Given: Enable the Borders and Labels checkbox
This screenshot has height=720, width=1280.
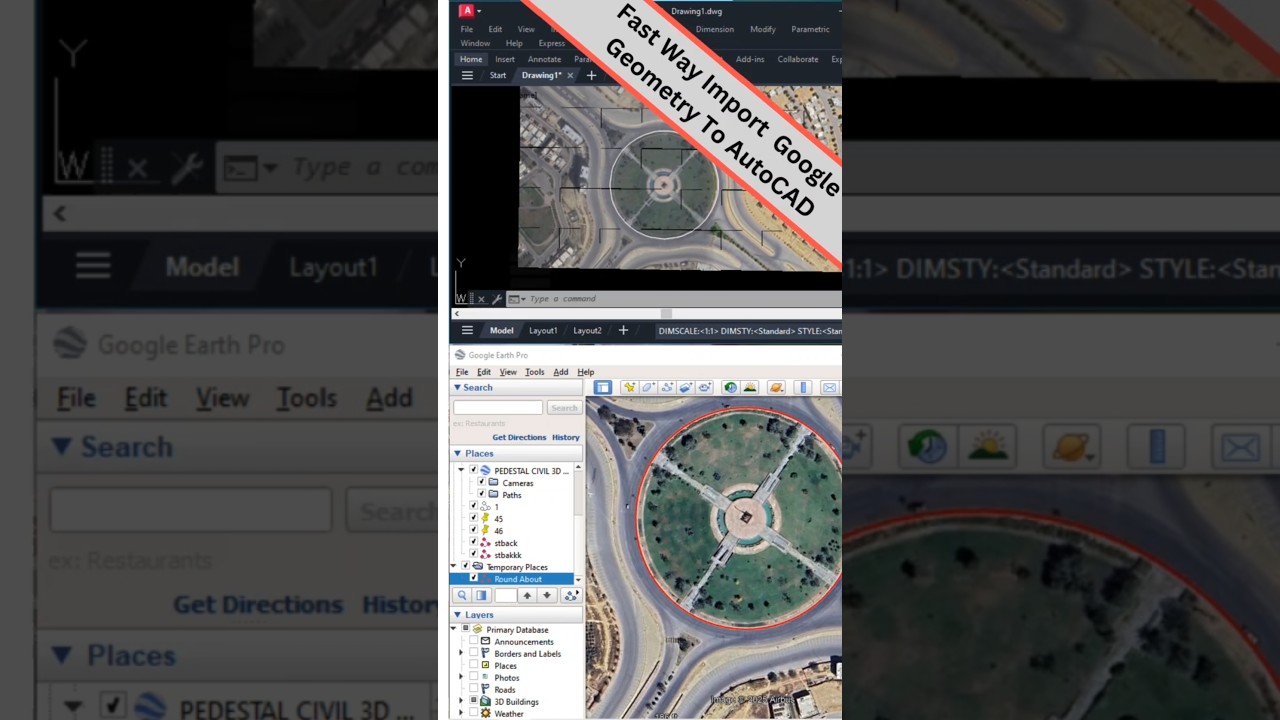Looking at the screenshot, I should coord(473,653).
